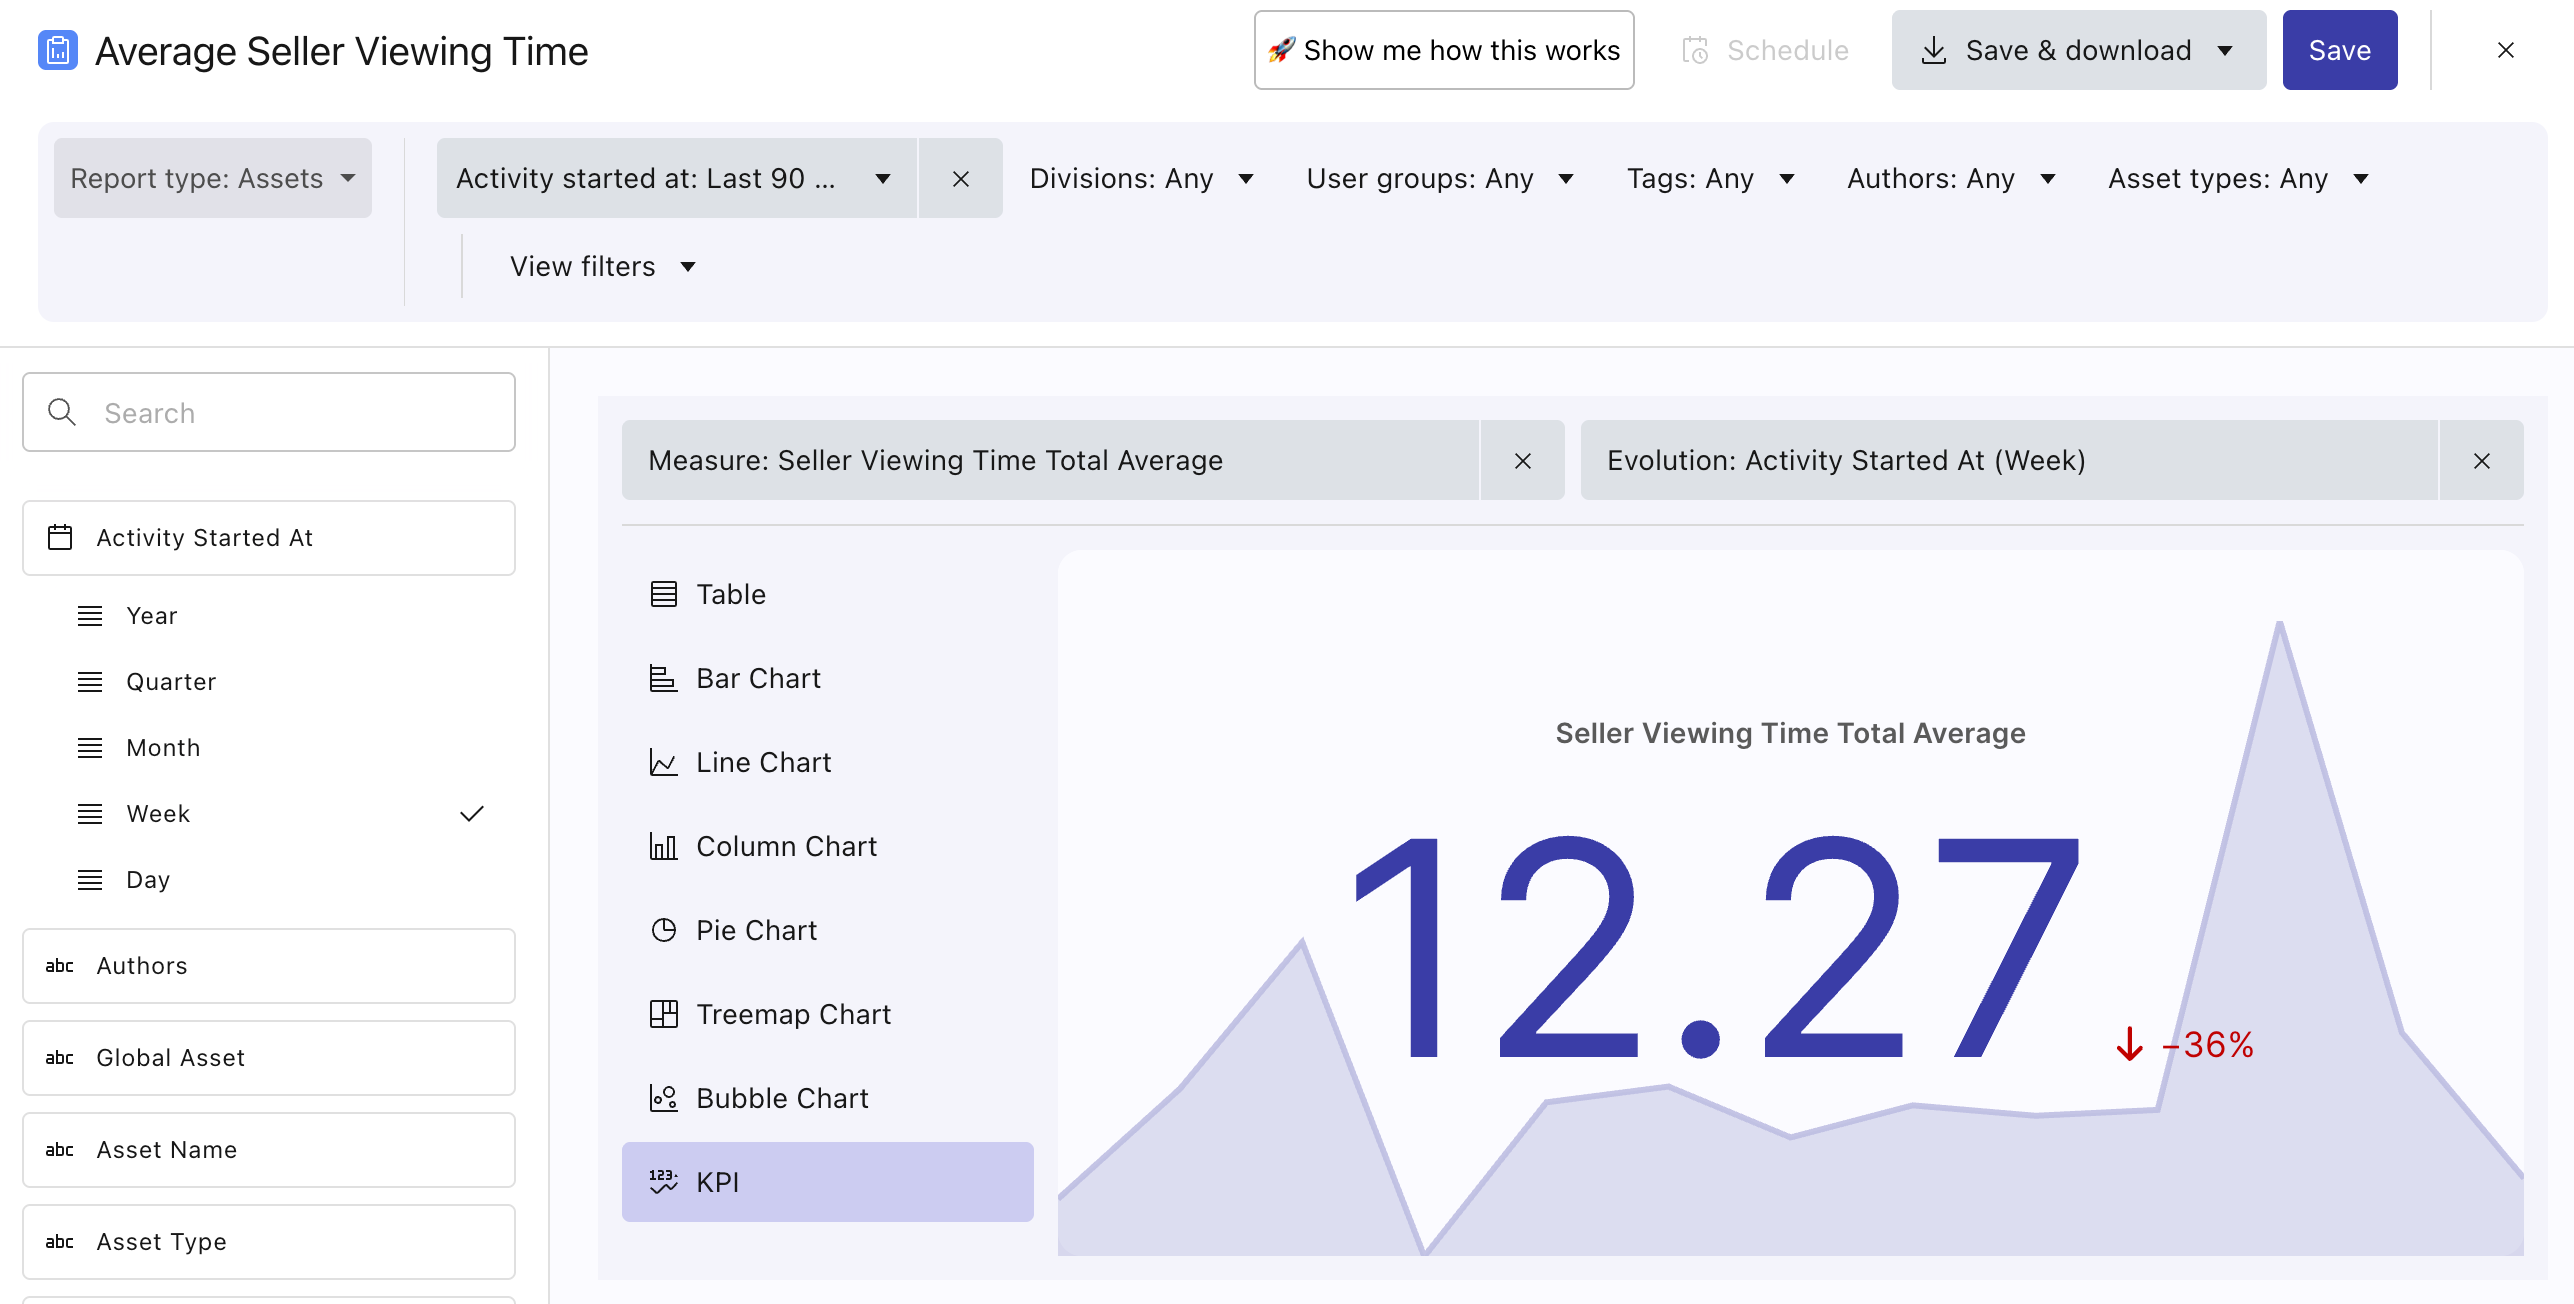This screenshot has width=2574, height=1304.
Task: Open the Divisions: Any dropdown
Action: pos(1141,178)
